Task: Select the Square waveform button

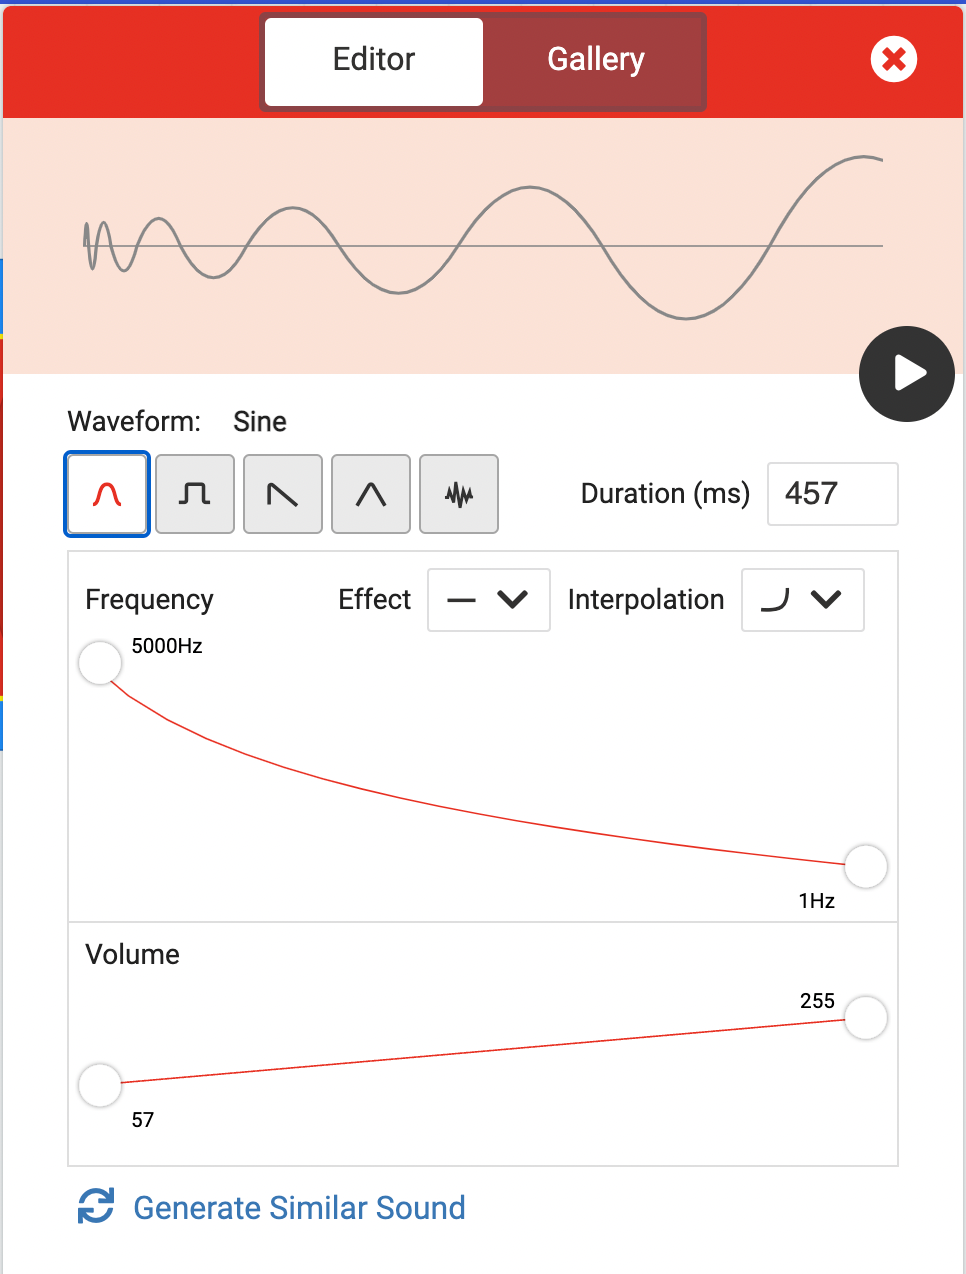Action: [195, 494]
